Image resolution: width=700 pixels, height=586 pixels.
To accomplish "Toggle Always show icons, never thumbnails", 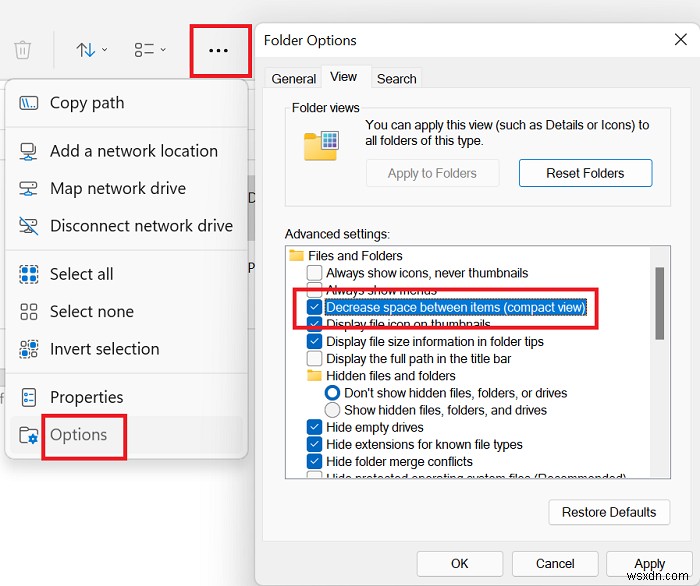I will tap(314, 273).
